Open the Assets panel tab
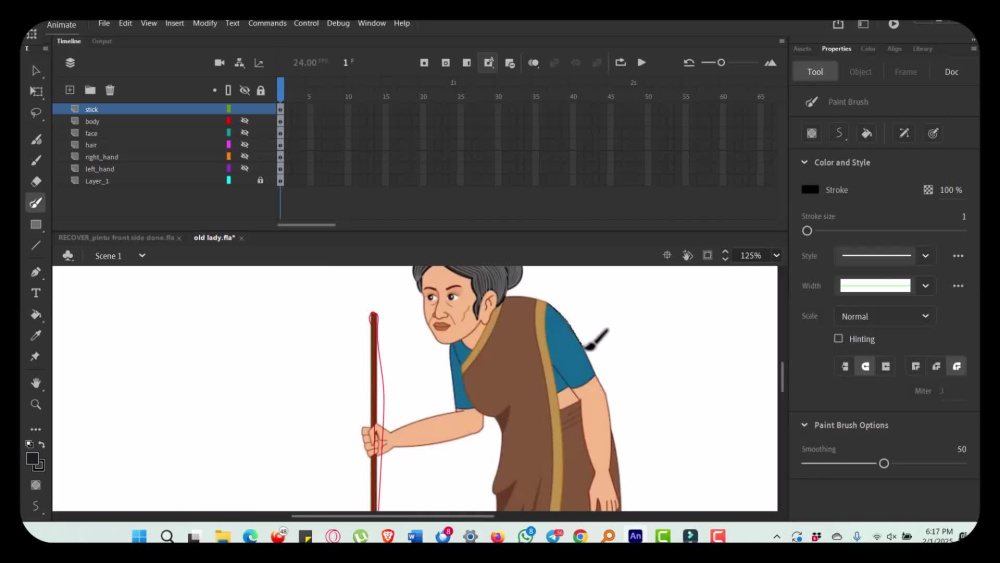The image size is (1000, 563). 802,48
